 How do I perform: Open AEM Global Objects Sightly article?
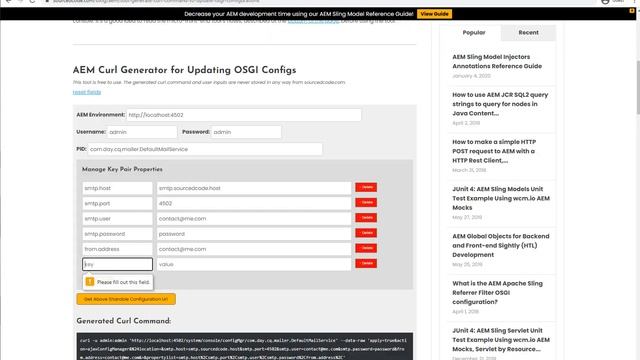(x=501, y=245)
